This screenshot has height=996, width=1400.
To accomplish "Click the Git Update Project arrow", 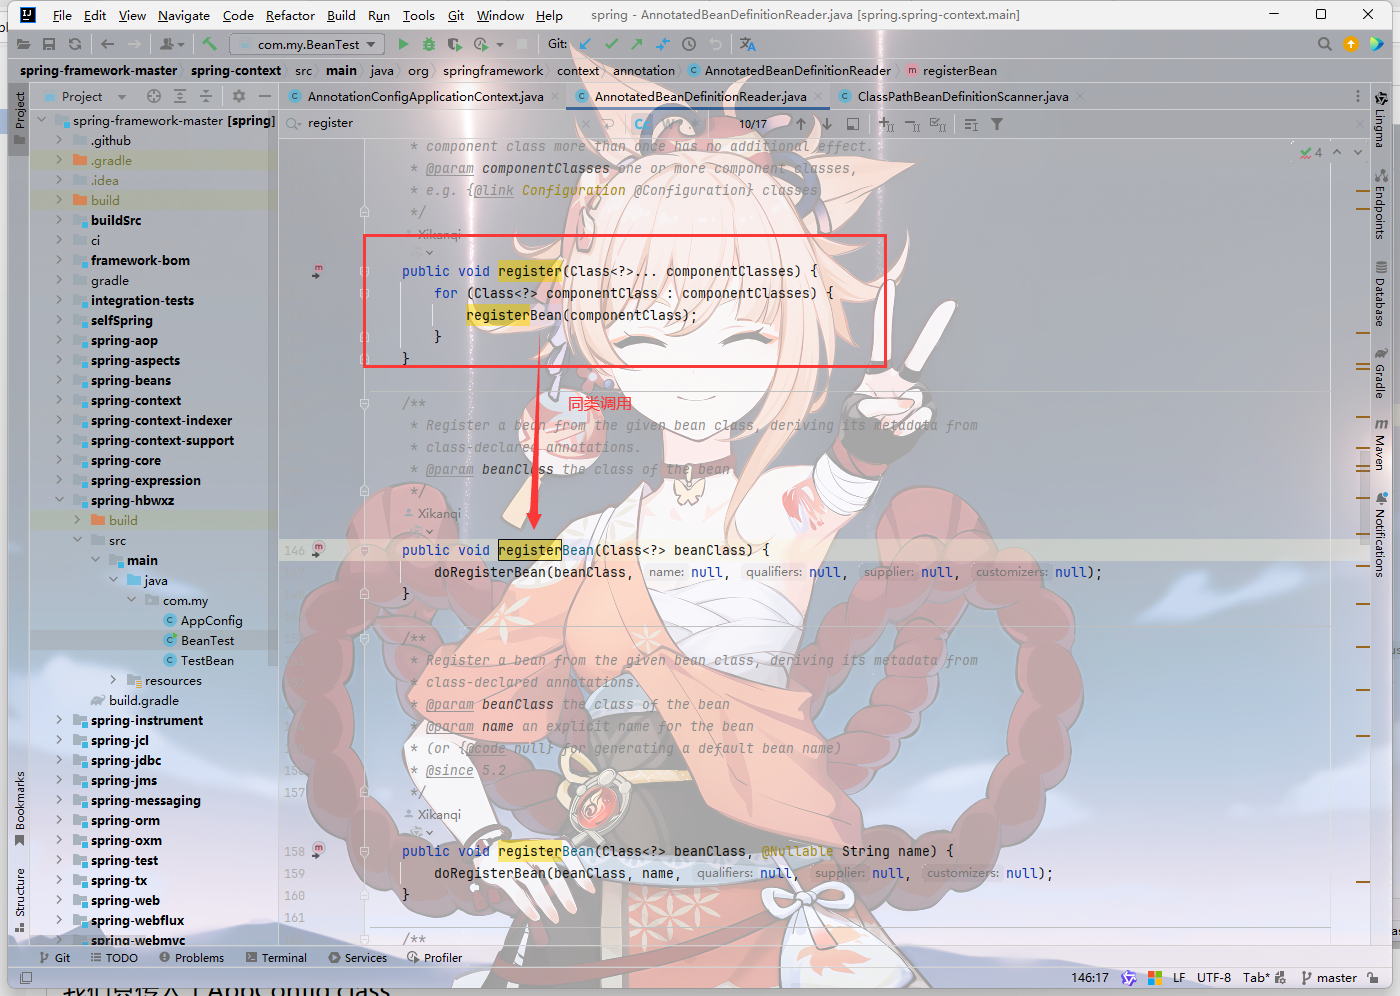I will pos(585,44).
